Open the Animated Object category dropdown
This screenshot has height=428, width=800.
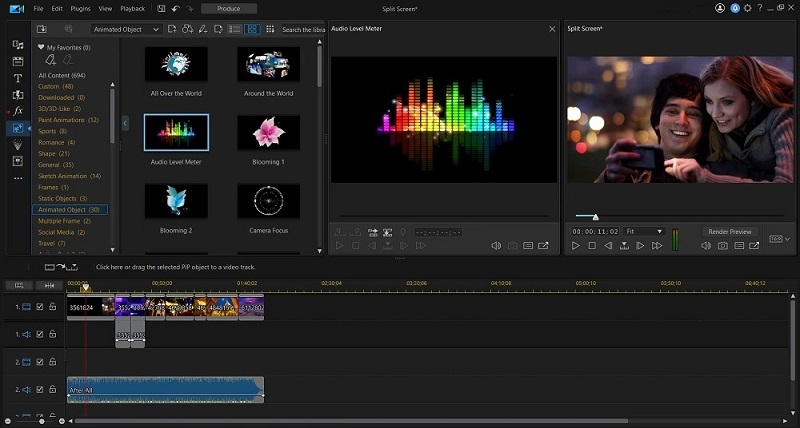click(126, 30)
